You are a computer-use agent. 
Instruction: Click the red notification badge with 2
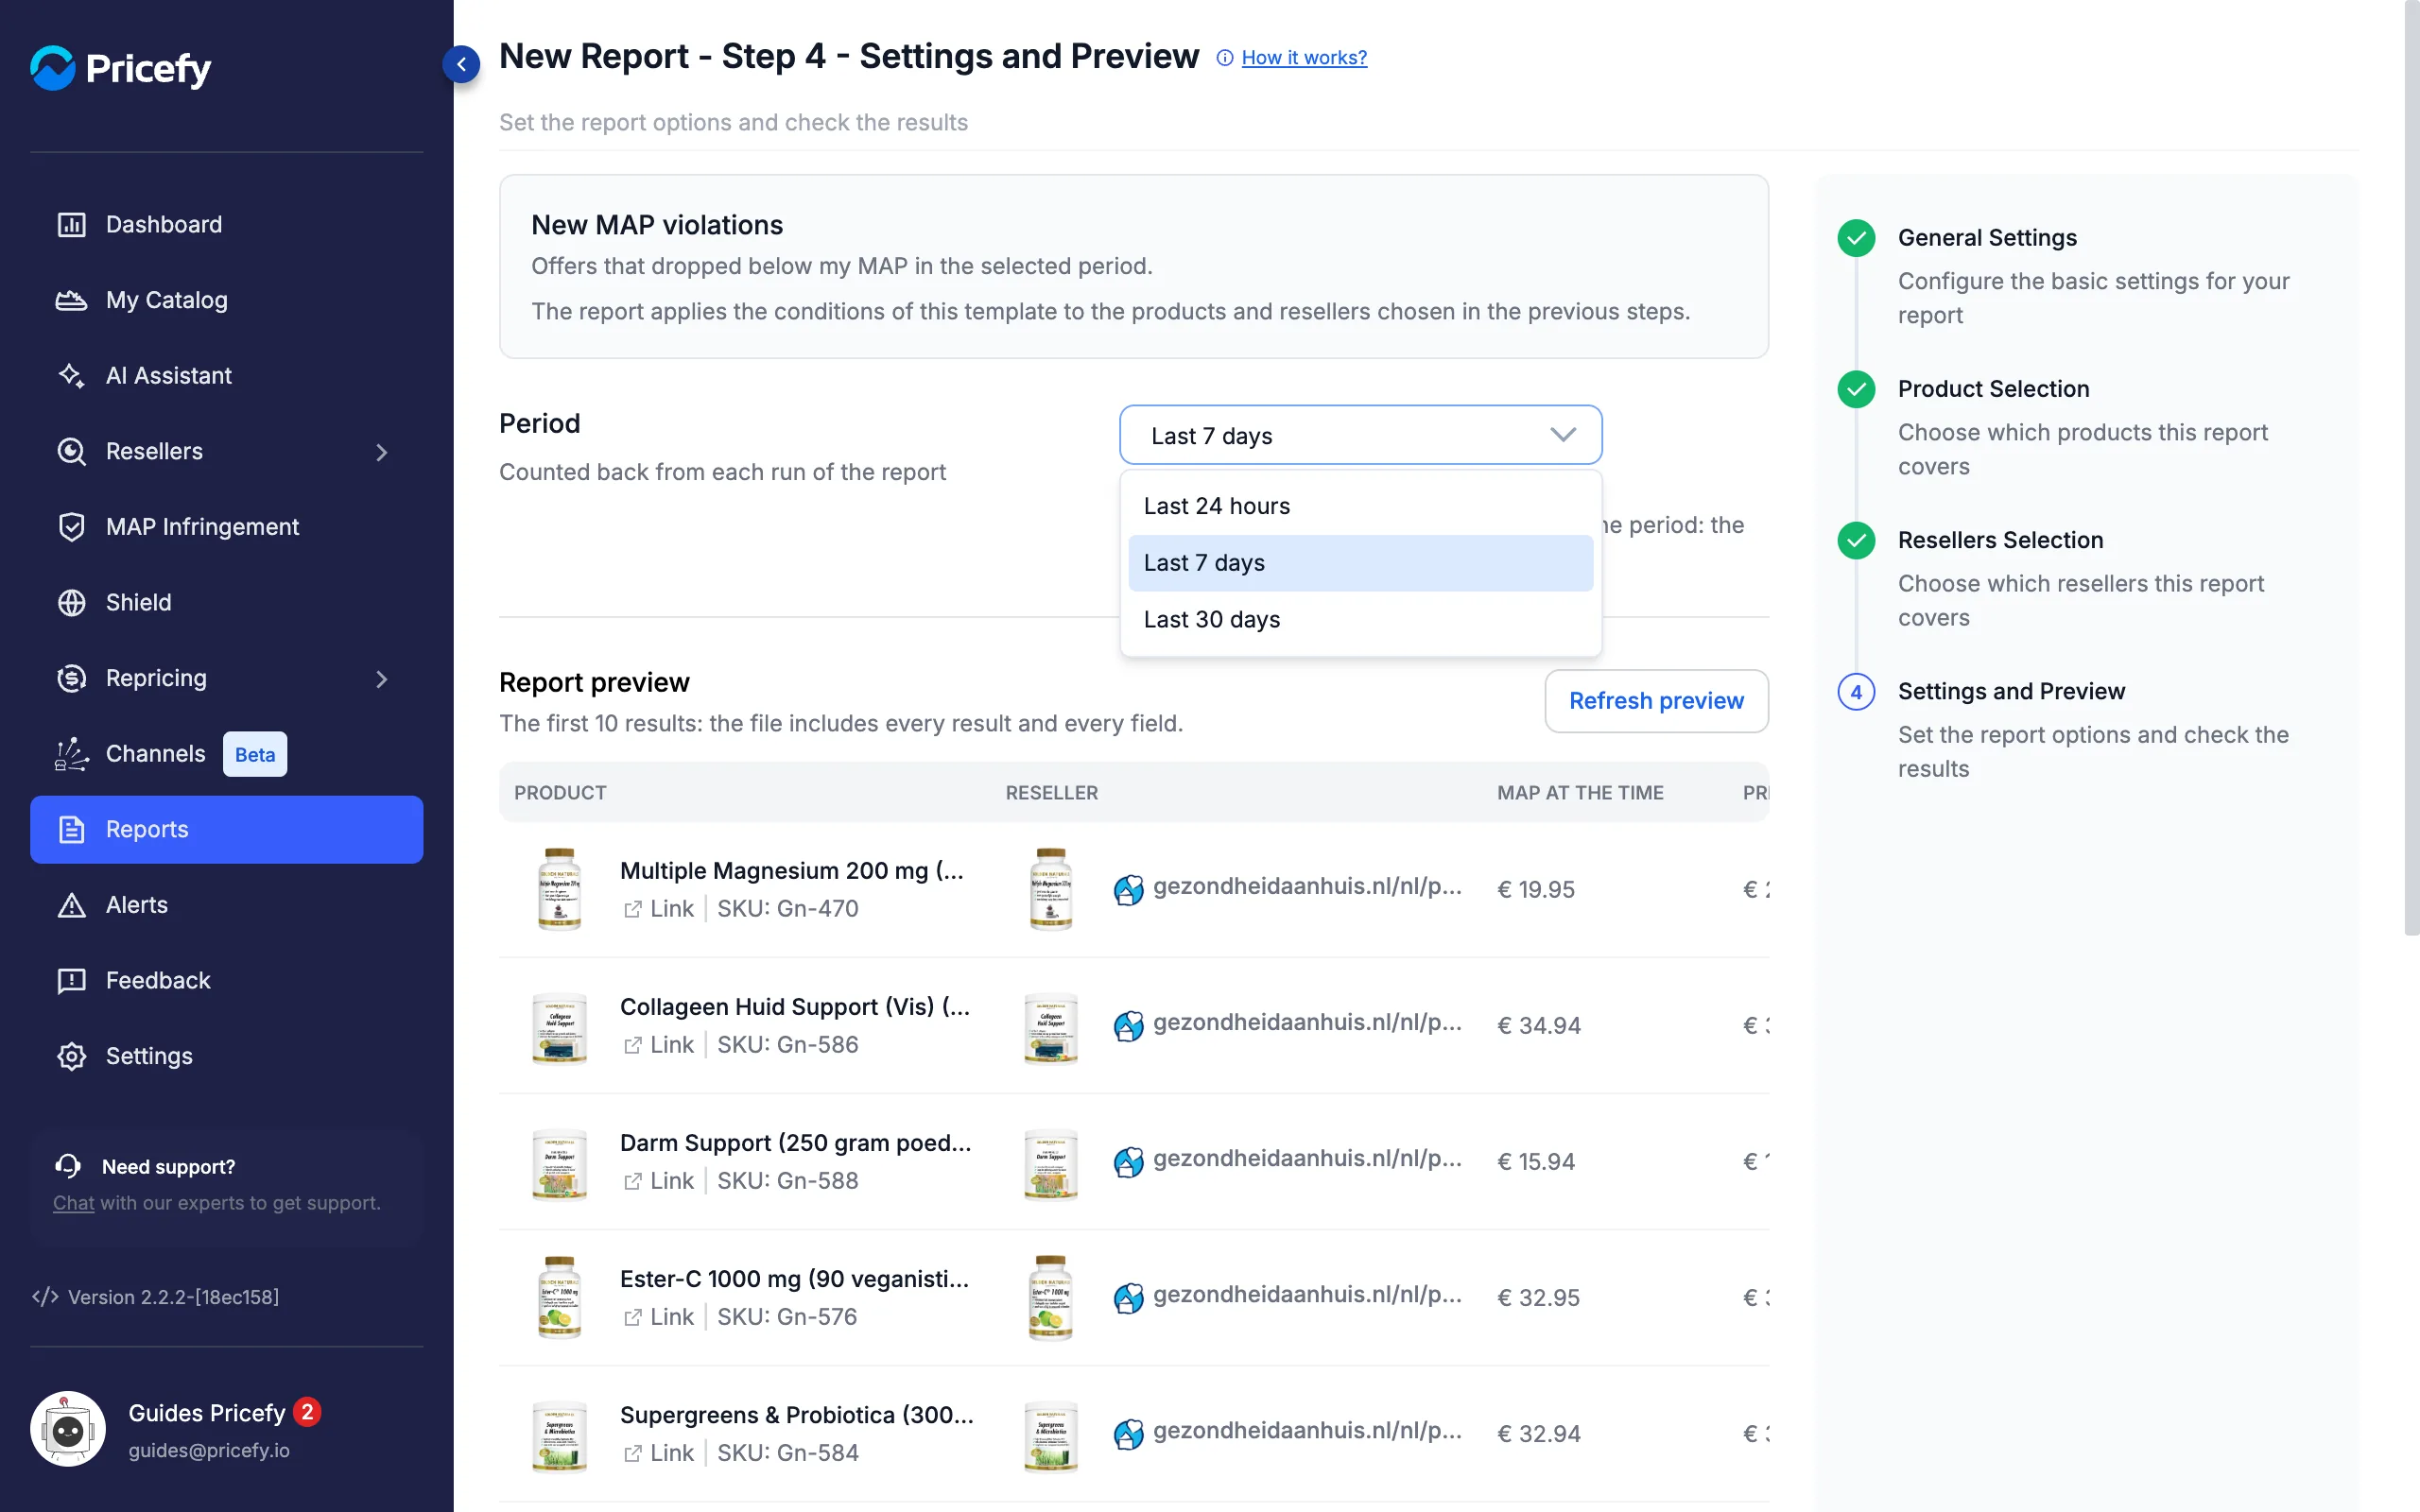pos(307,1411)
